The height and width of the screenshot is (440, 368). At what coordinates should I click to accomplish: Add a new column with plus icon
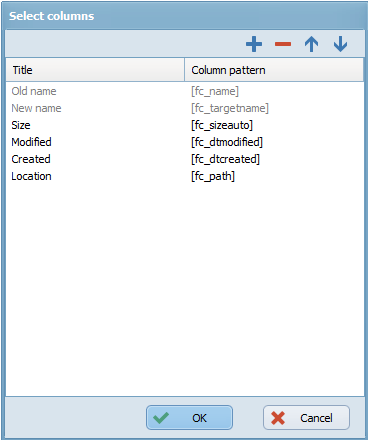click(254, 44)
